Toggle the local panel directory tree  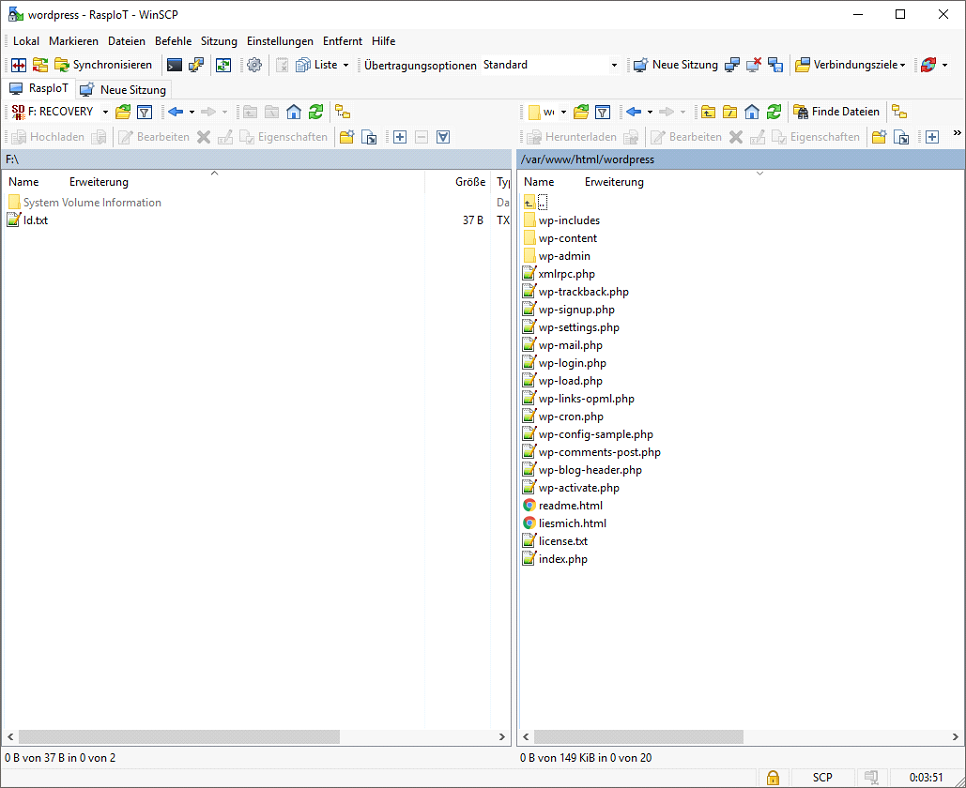(x=342, y=112)
